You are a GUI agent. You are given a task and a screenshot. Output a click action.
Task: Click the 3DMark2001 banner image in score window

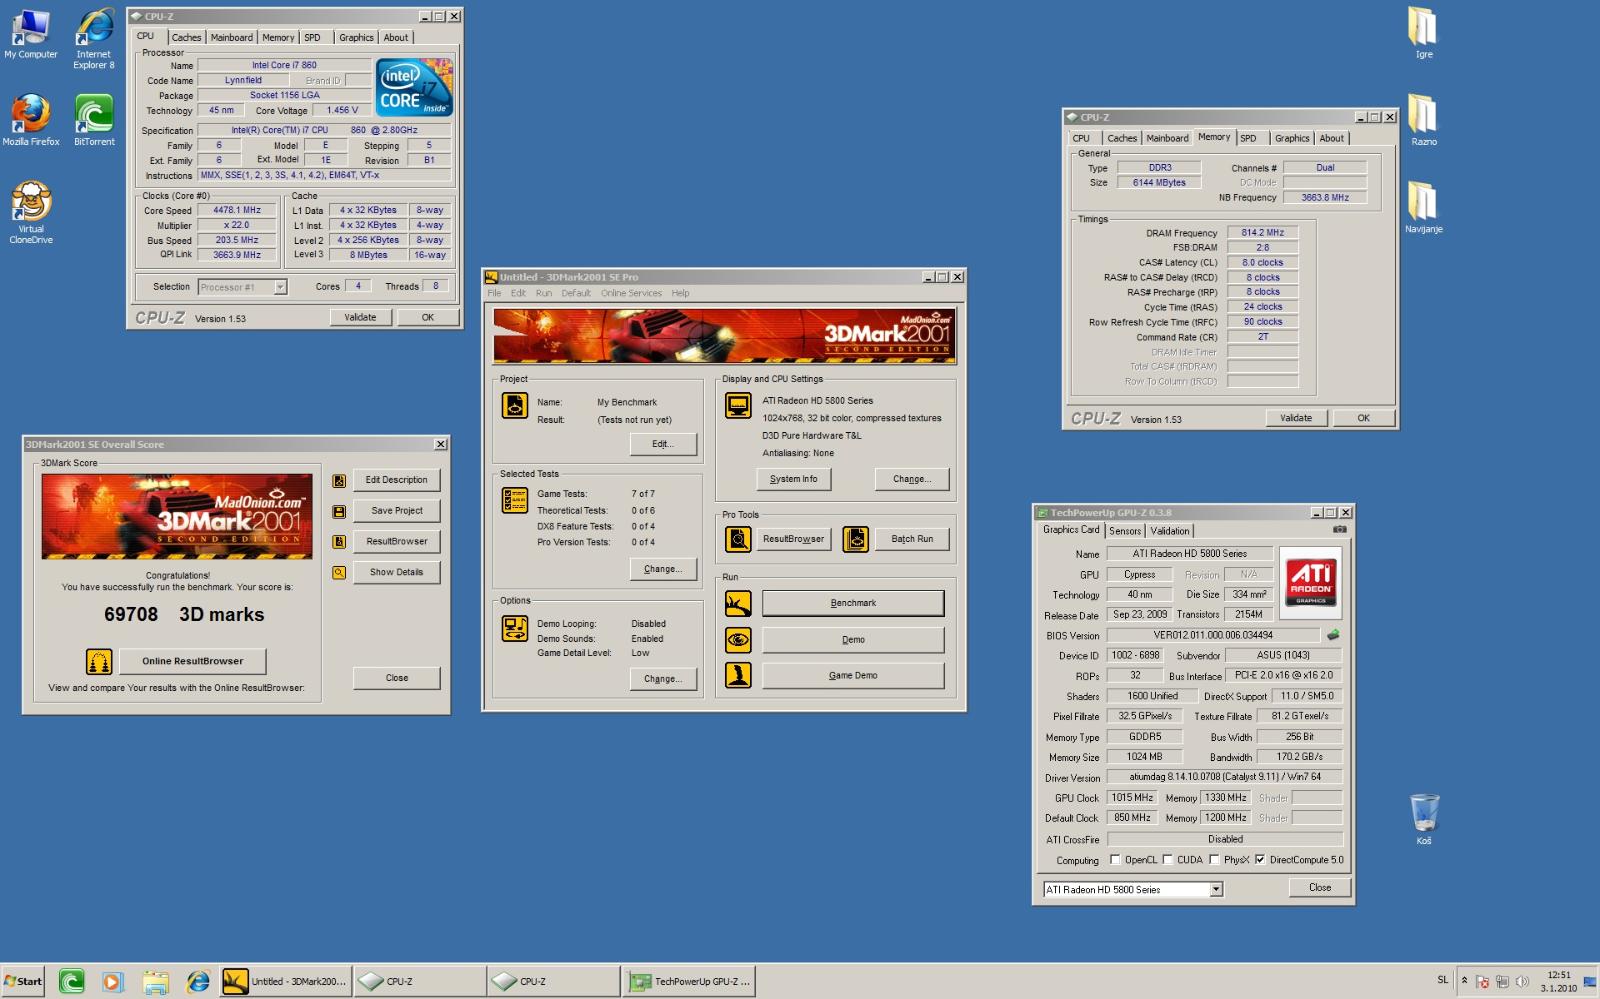[x=177, y=516]
